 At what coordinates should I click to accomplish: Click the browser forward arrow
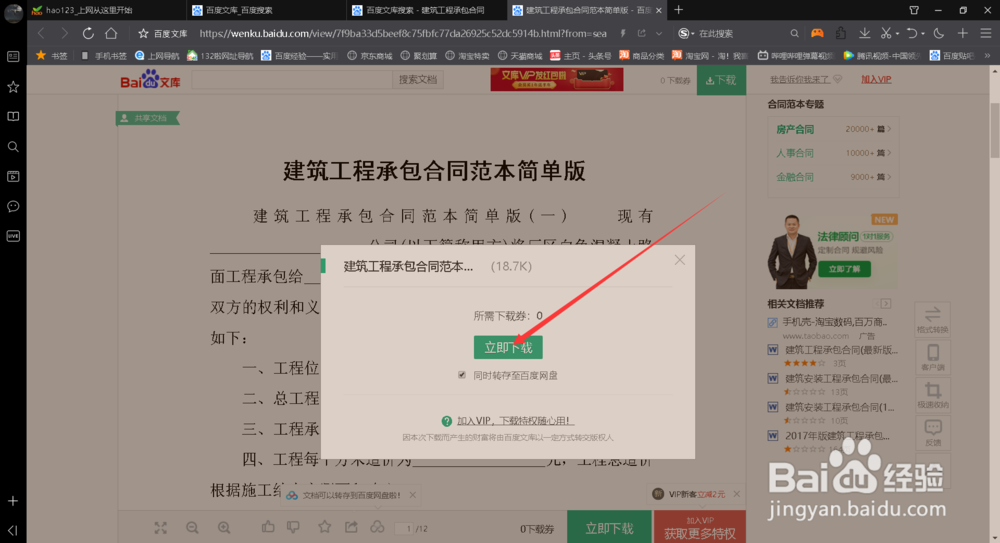pyautogui.click(x=64, y=33)
